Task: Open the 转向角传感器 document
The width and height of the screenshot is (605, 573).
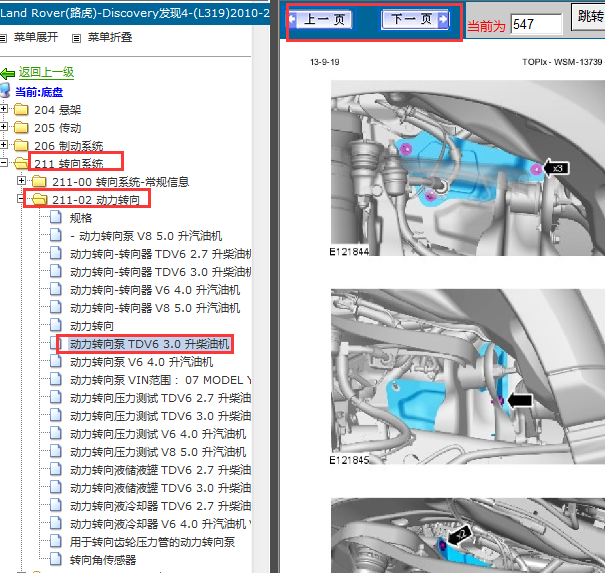Action: tap(103, 560)
